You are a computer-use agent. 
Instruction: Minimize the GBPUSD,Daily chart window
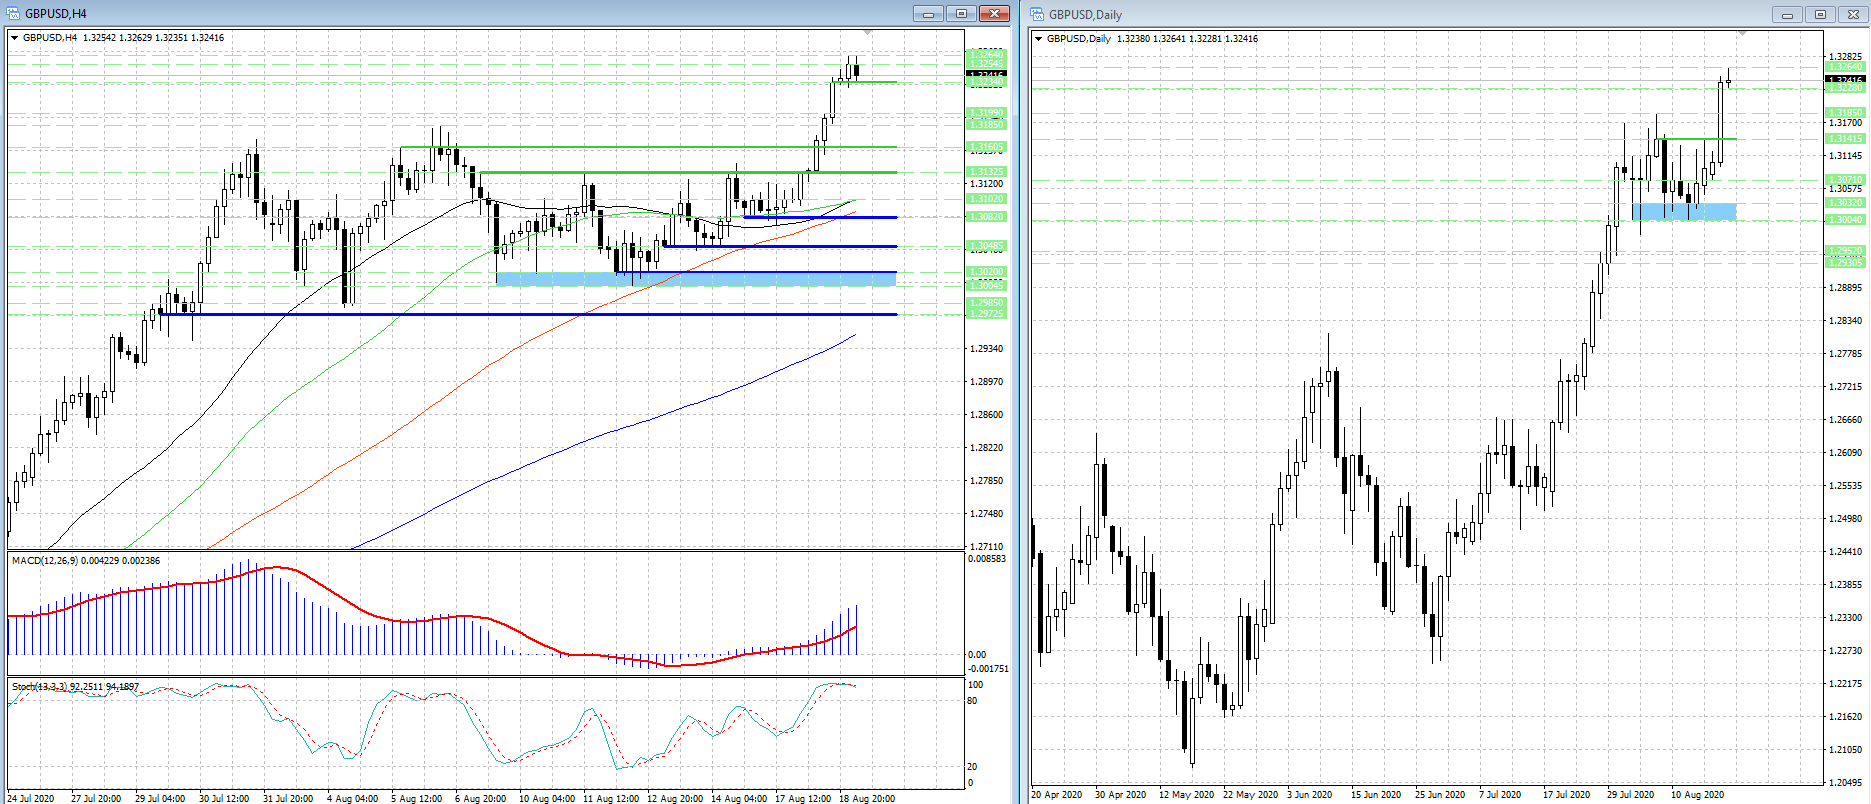(x=1786, y=15)
